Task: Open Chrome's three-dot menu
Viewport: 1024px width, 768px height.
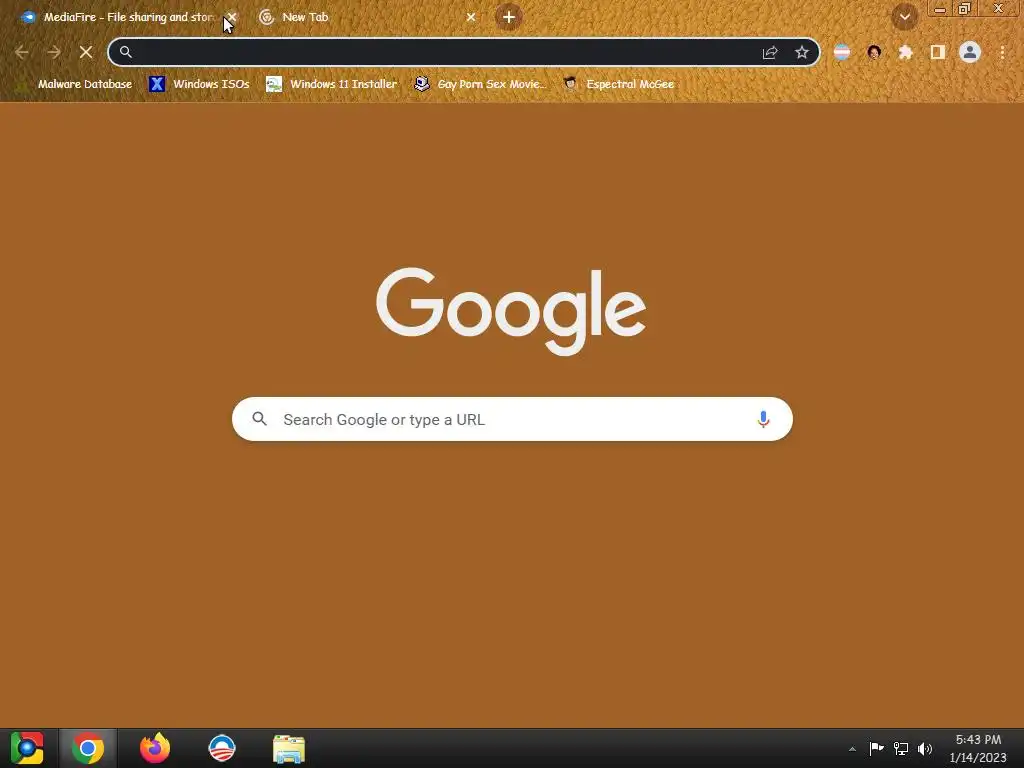Action: point(1002,52)
